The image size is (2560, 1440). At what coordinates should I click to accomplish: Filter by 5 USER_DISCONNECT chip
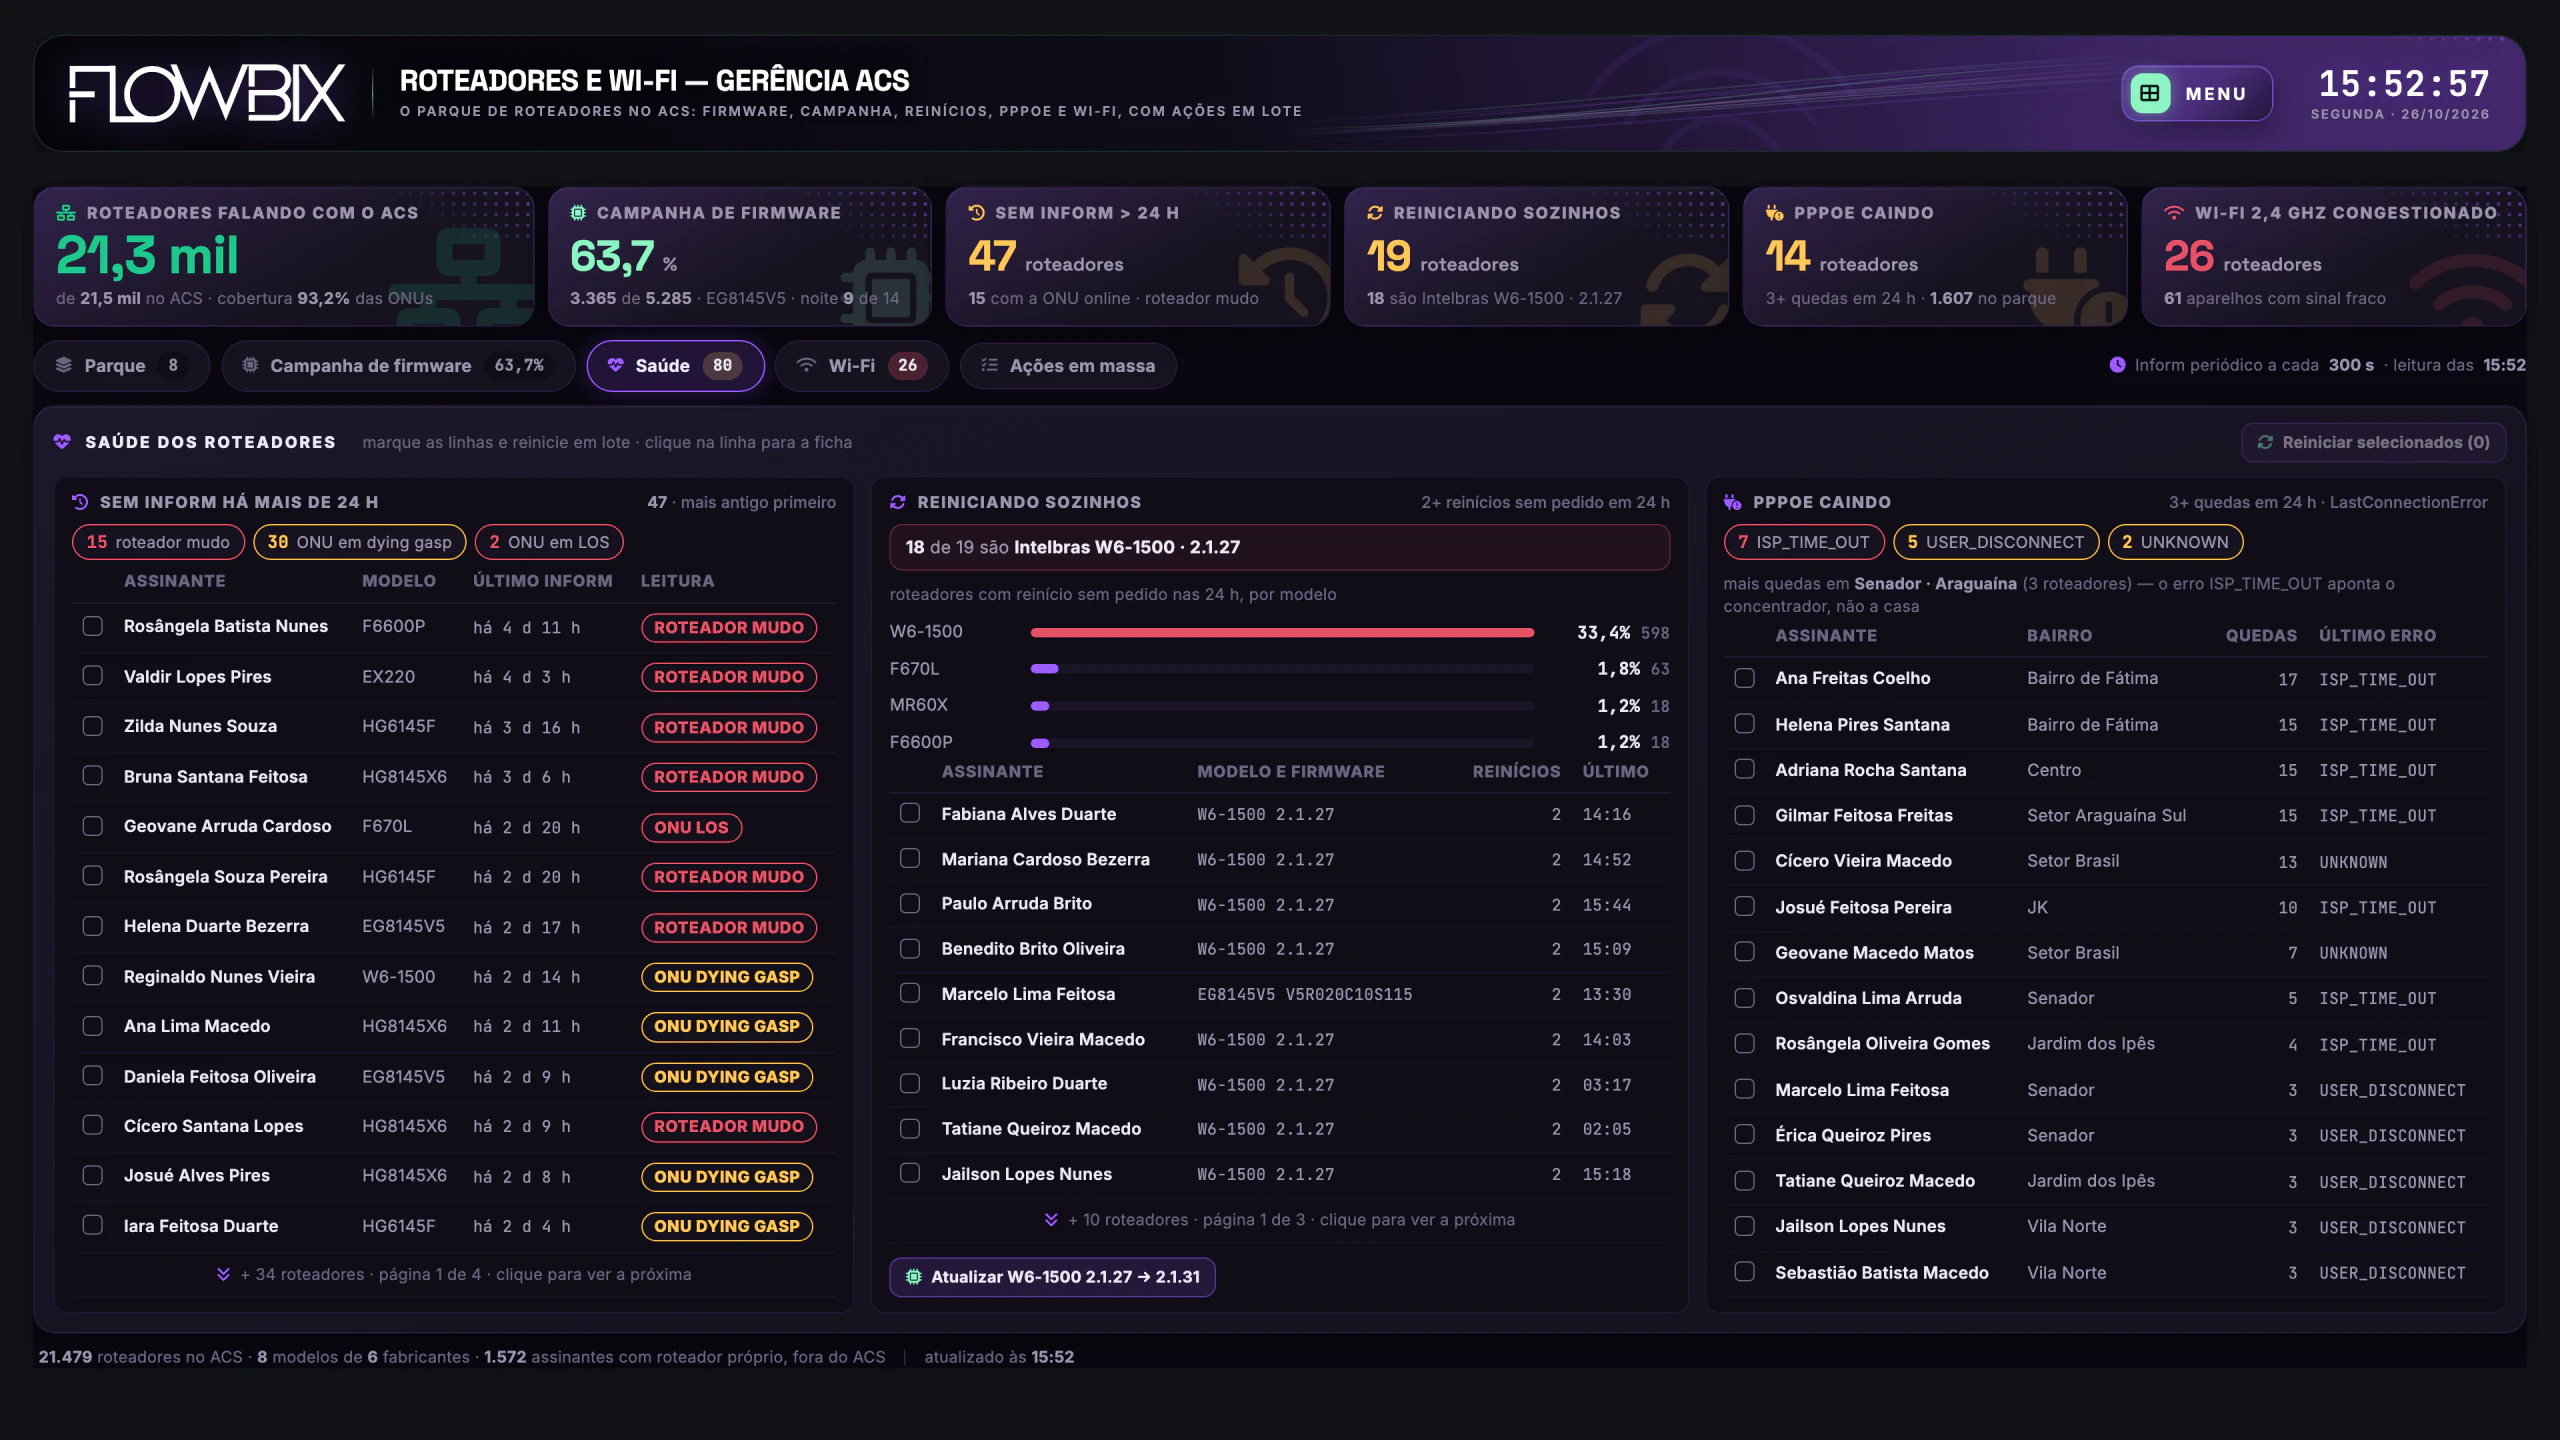[1996, 542]
